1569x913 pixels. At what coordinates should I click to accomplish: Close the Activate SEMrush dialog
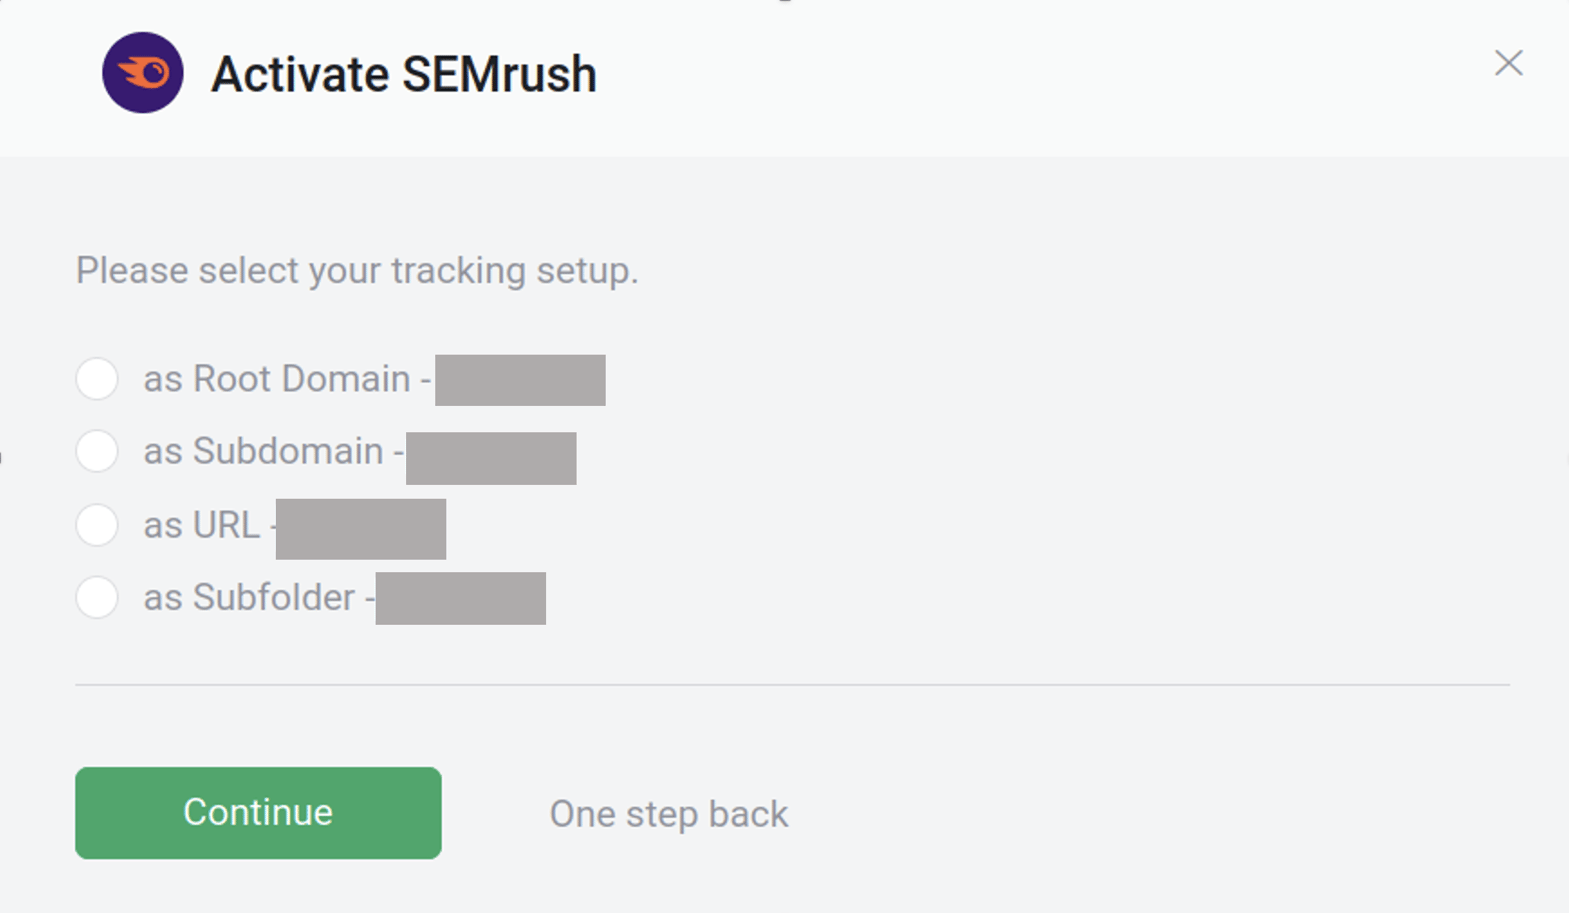click(x=1508, y=63)
